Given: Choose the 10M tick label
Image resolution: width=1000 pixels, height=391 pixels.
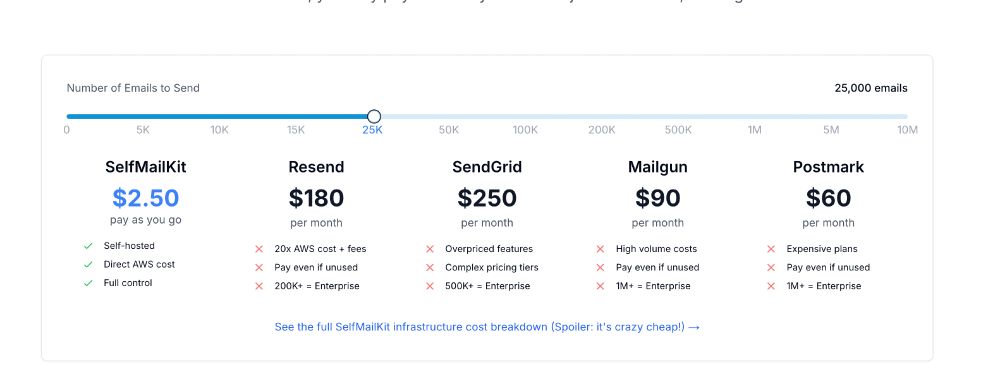Looking at the screenshot, I should (x=907, y=130).
